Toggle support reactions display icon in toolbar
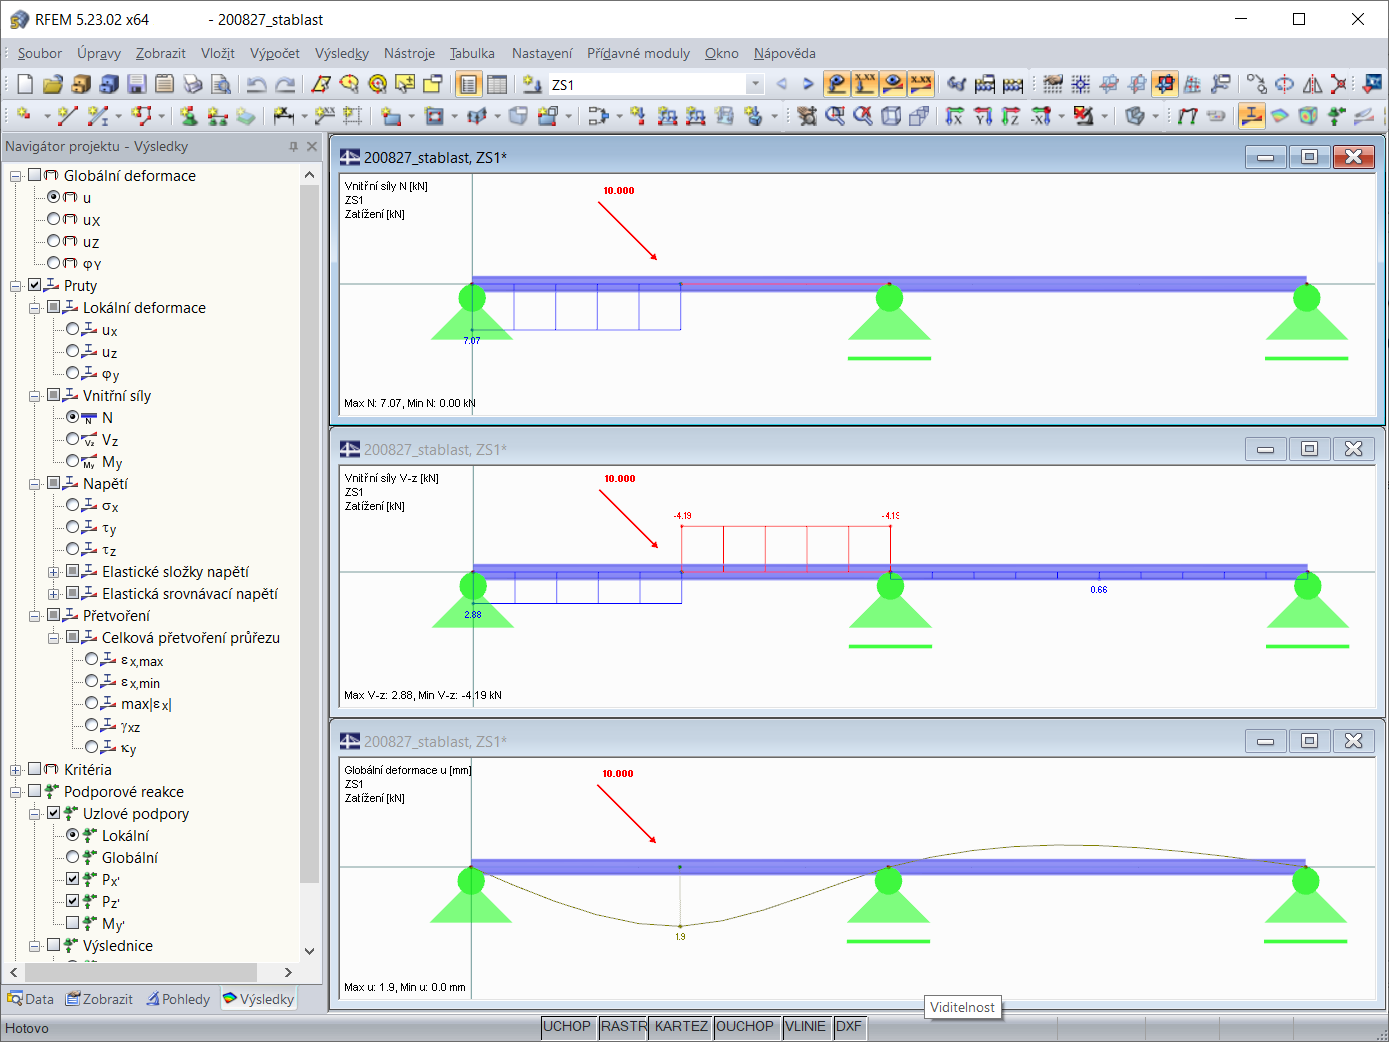Screen dimensions: 1389x1042 pyautogui.click(x=1336, y=116)
